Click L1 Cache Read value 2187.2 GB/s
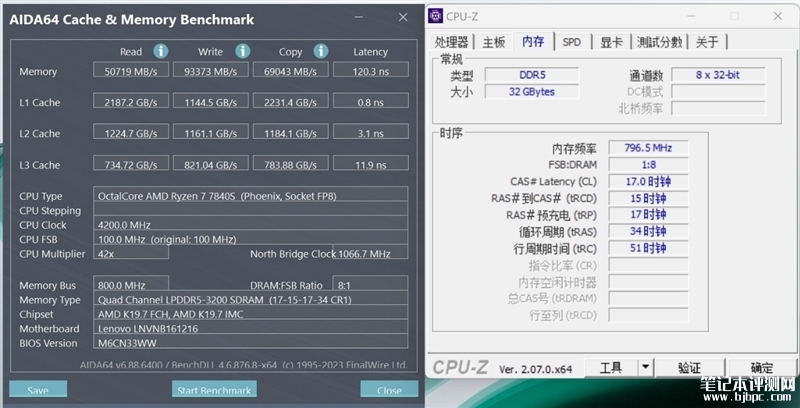 click(x=131, y=100)
